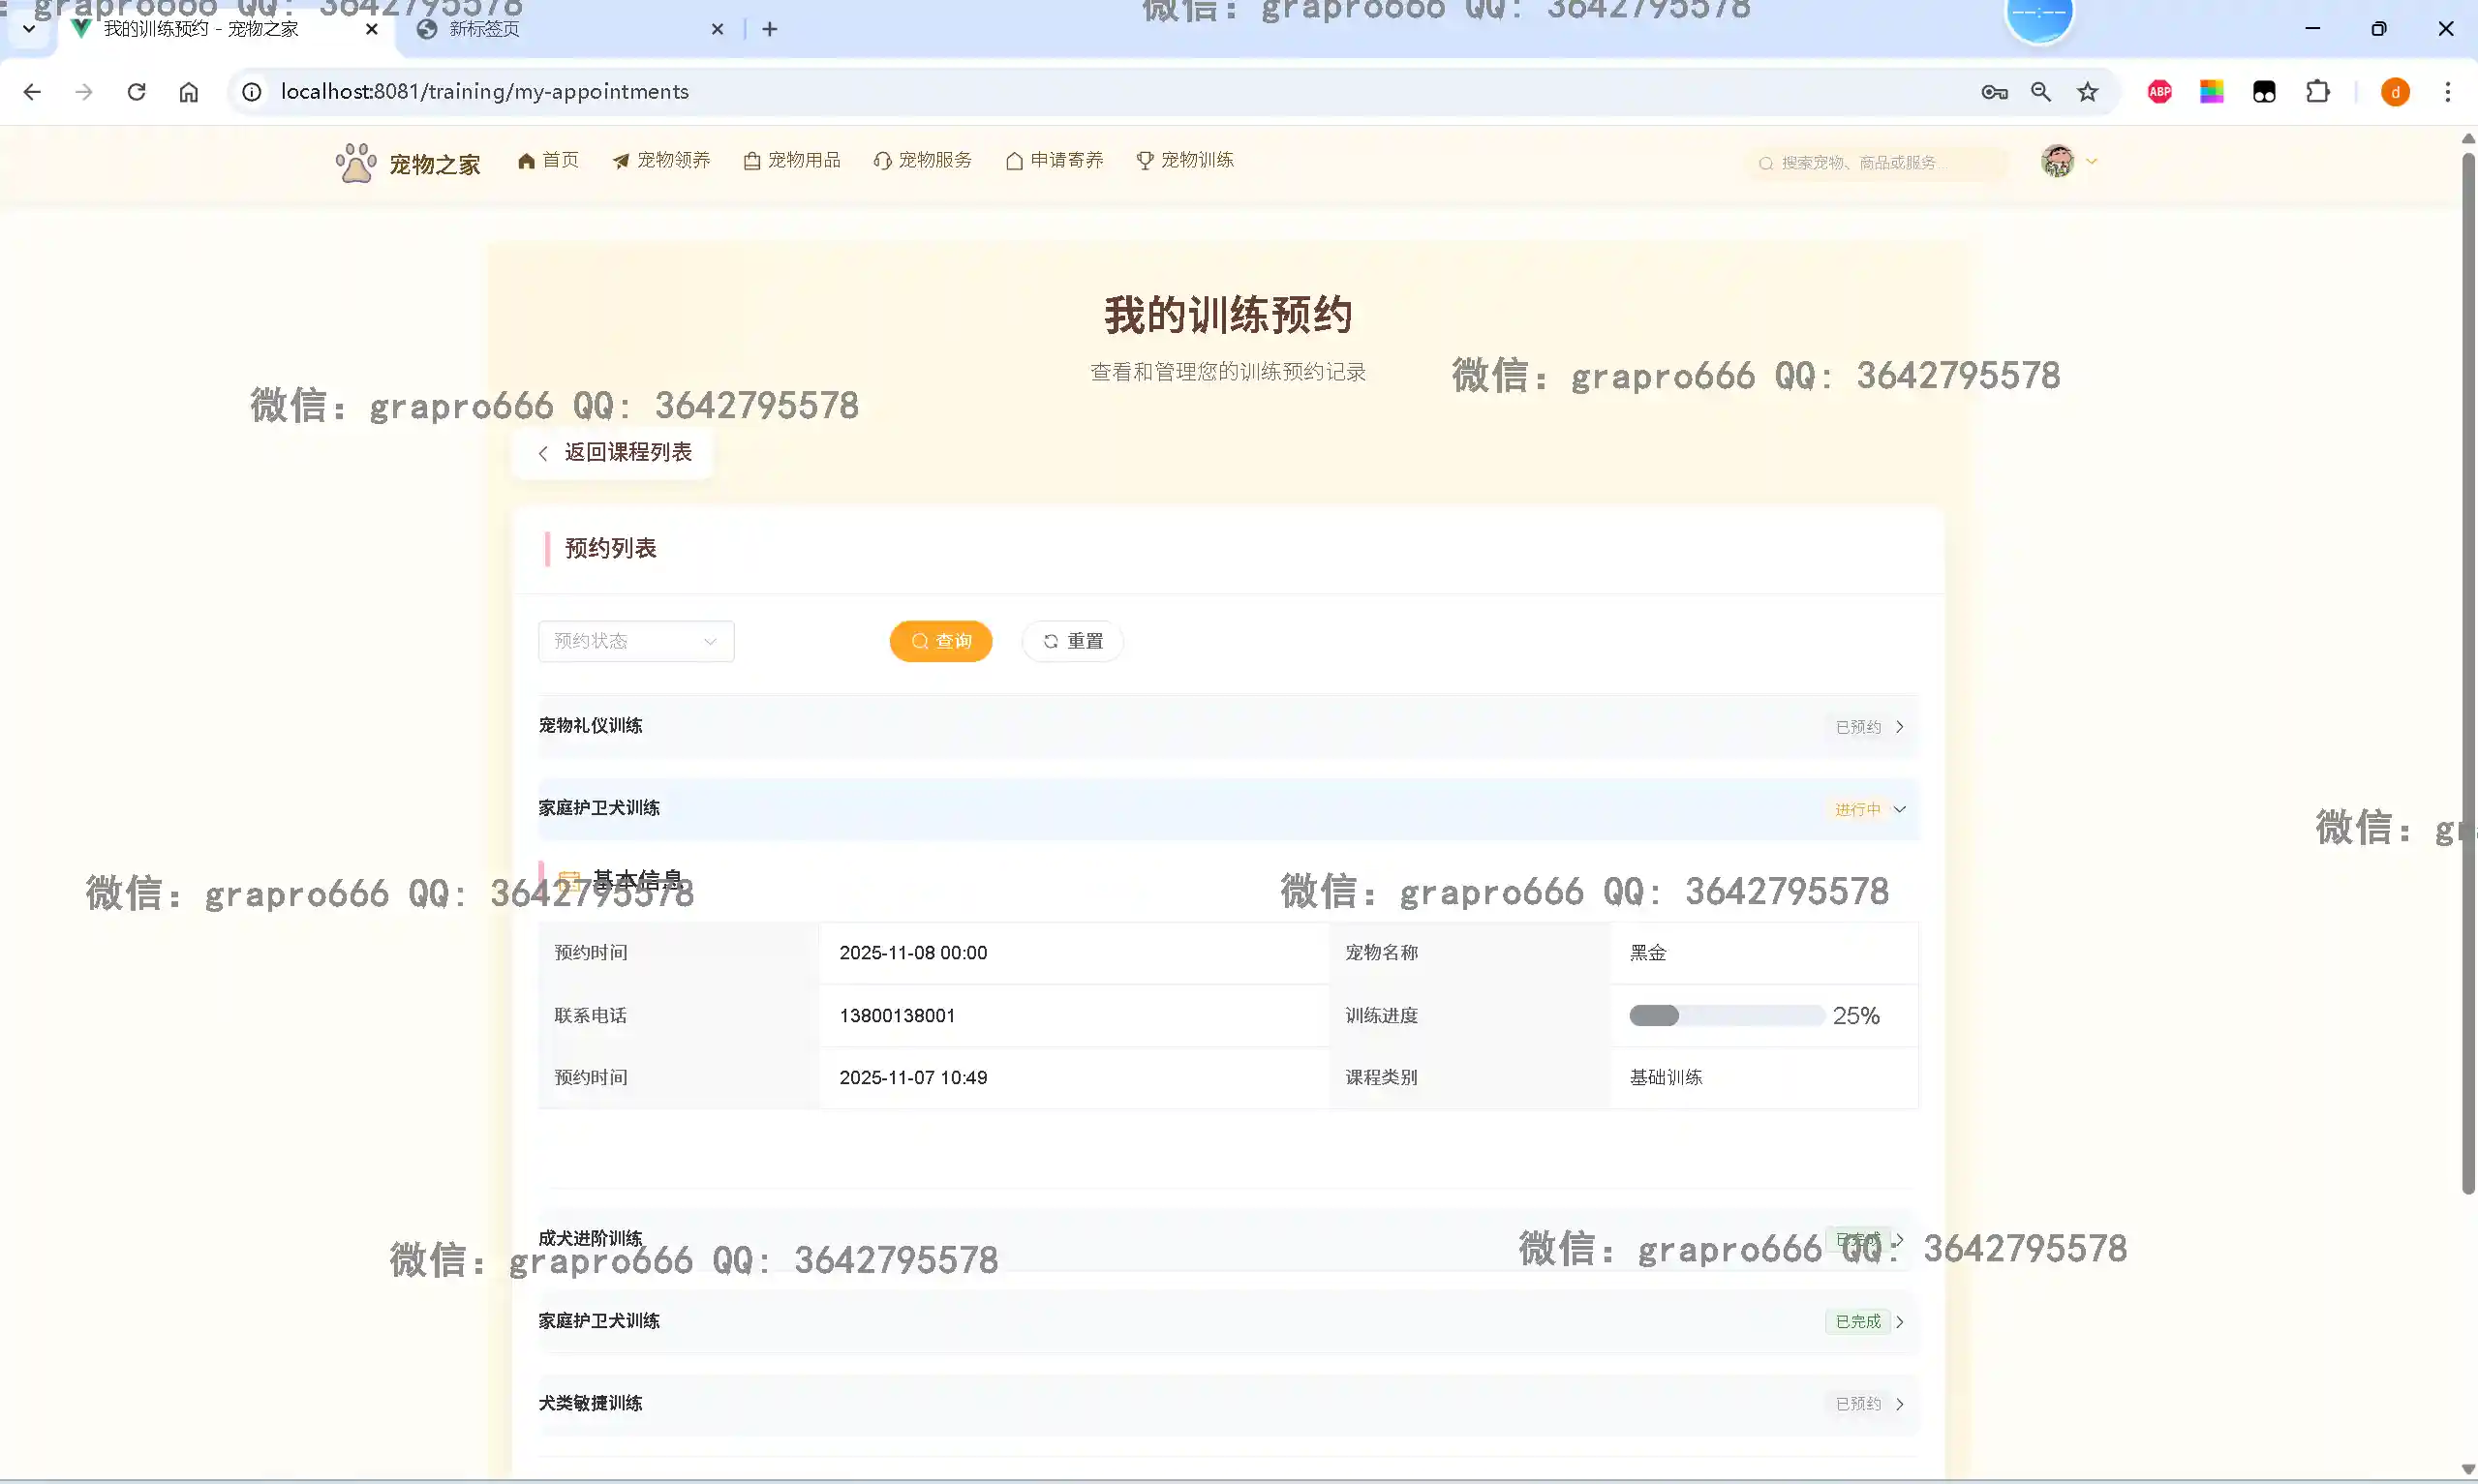Click the user avatar icon
This screenshot has height=1484, width=2478.
[x=2057, y=161]
